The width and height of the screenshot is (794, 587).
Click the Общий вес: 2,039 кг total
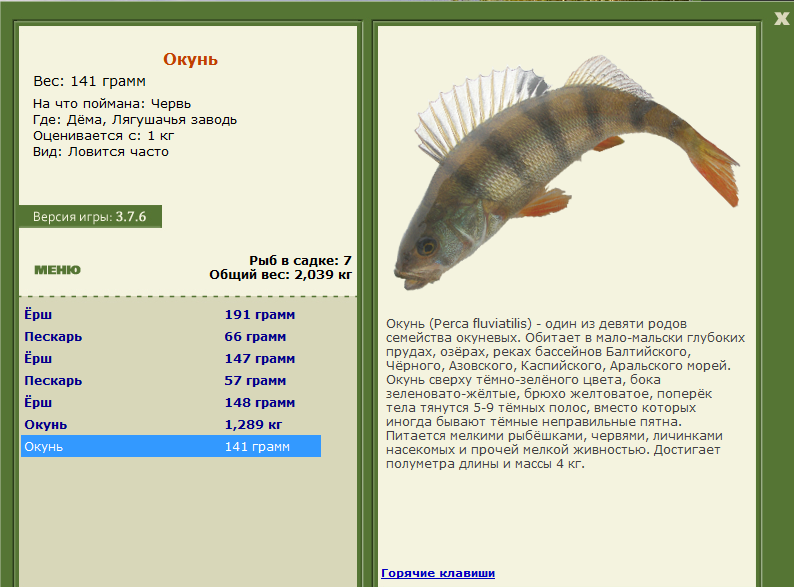coord(281,275)
